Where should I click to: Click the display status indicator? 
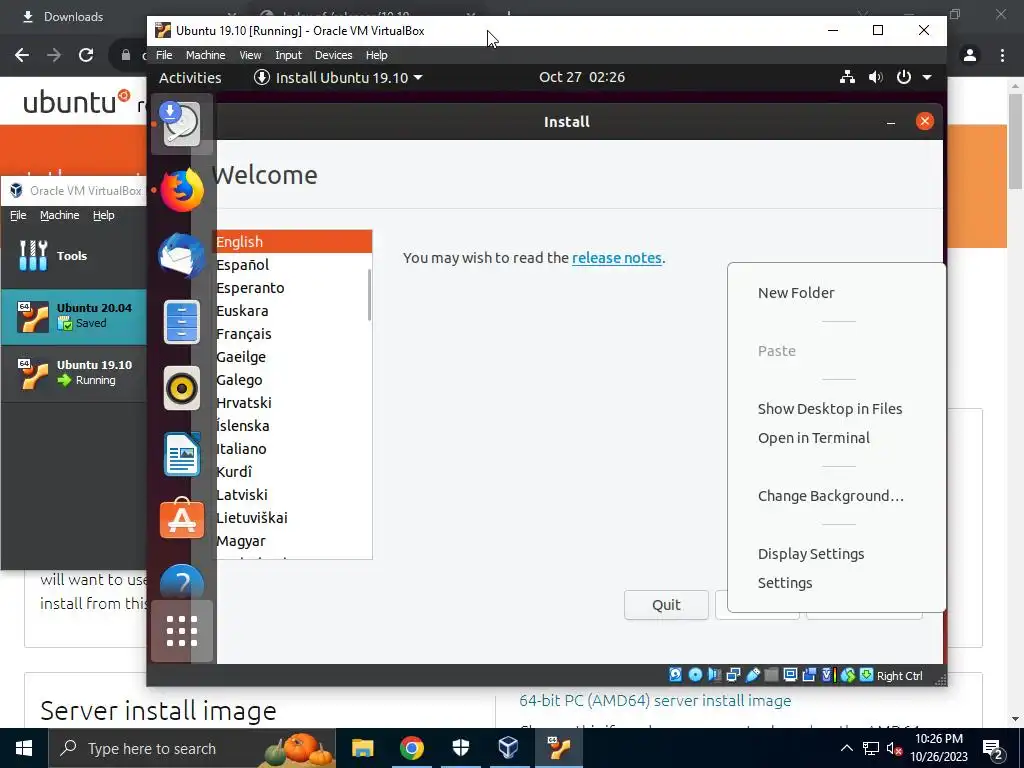coord(790,675)
